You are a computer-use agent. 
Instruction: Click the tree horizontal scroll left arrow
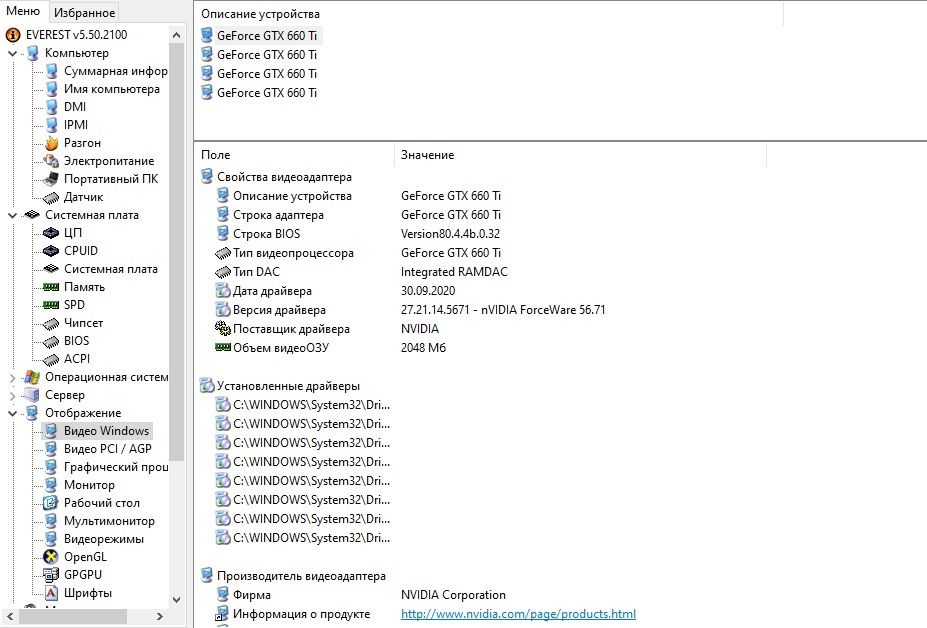(10, 616)
